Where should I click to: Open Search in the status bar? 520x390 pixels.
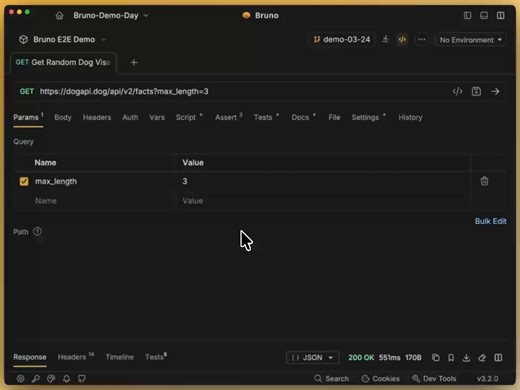[331, 379]
